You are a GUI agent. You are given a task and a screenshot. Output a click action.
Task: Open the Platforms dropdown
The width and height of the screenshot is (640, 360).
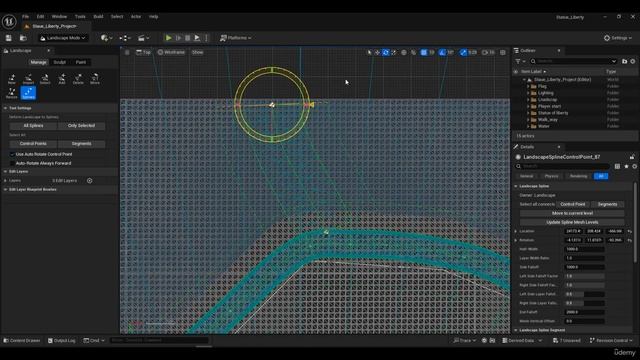point(236,38)
